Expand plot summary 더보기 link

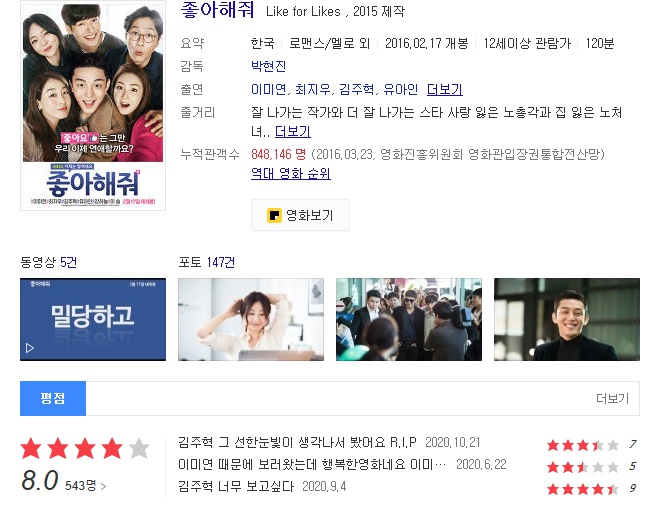293,132
